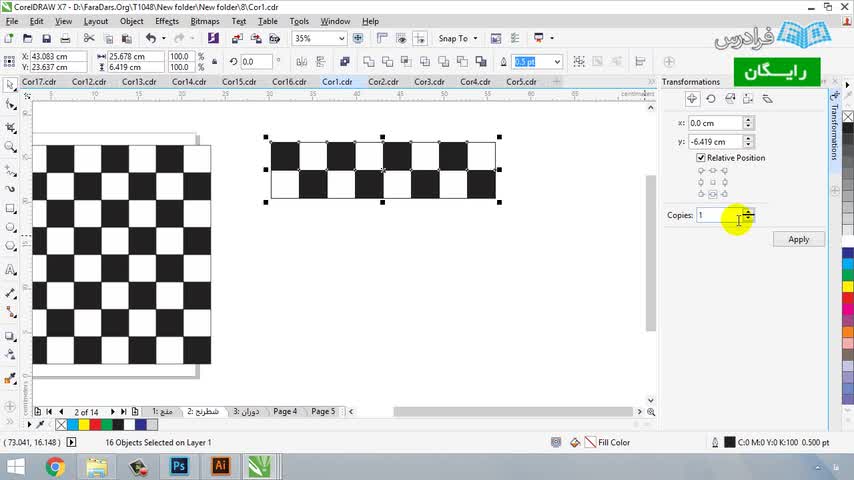The width and height of the screenshot is (854, 480).
Task: Select the Rectangle tool in toolbox
Action: [10, 208]
